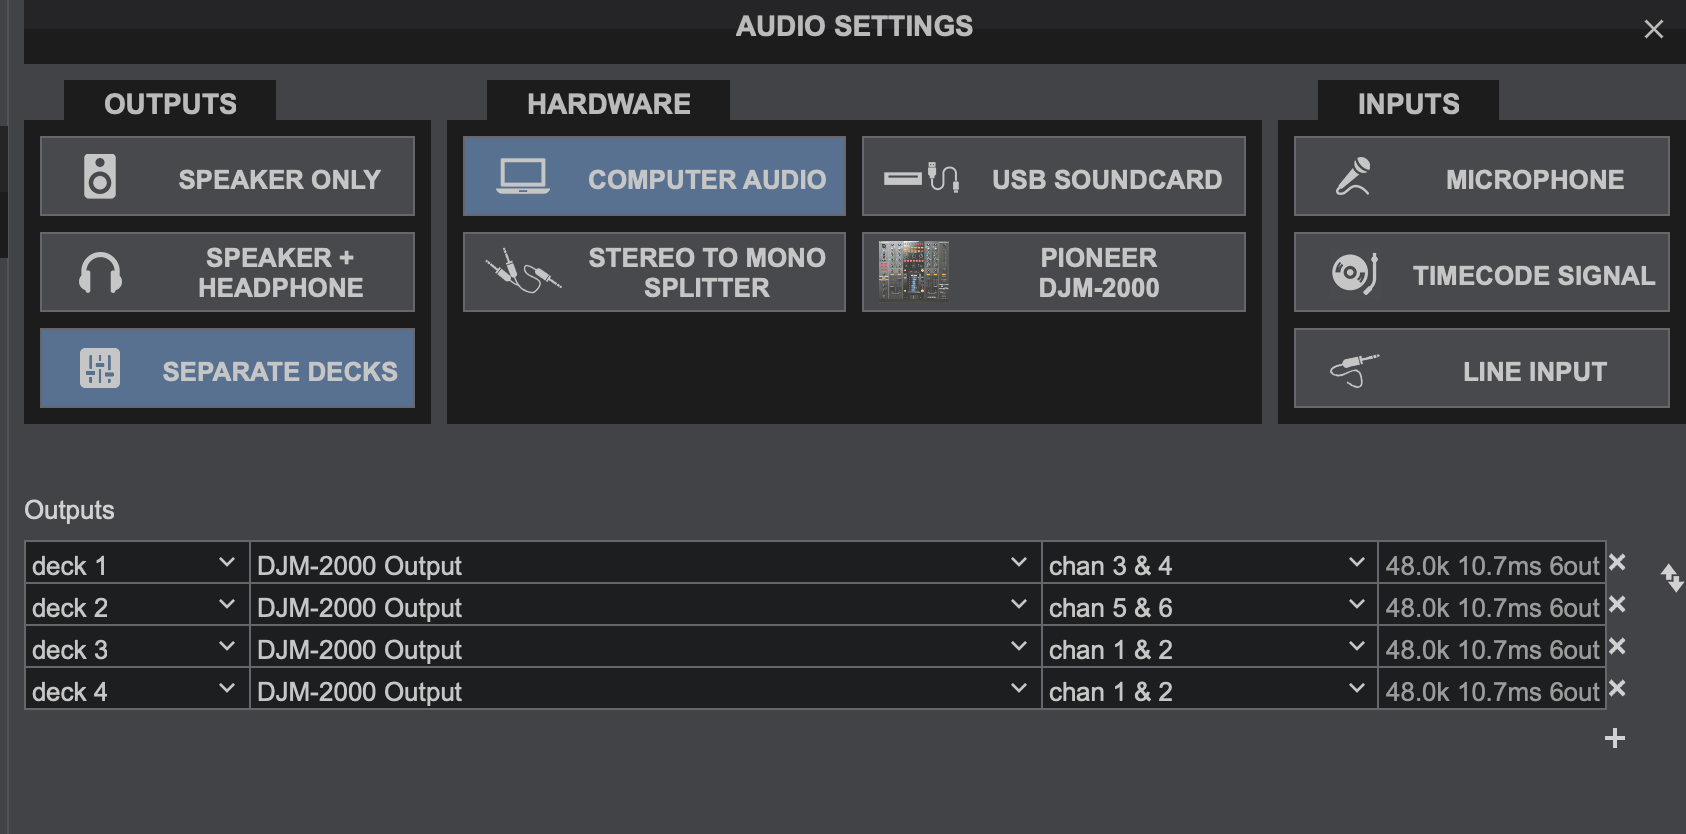
Task: Click the speaker icon in Speaker Only
Action: click(100, 177)
